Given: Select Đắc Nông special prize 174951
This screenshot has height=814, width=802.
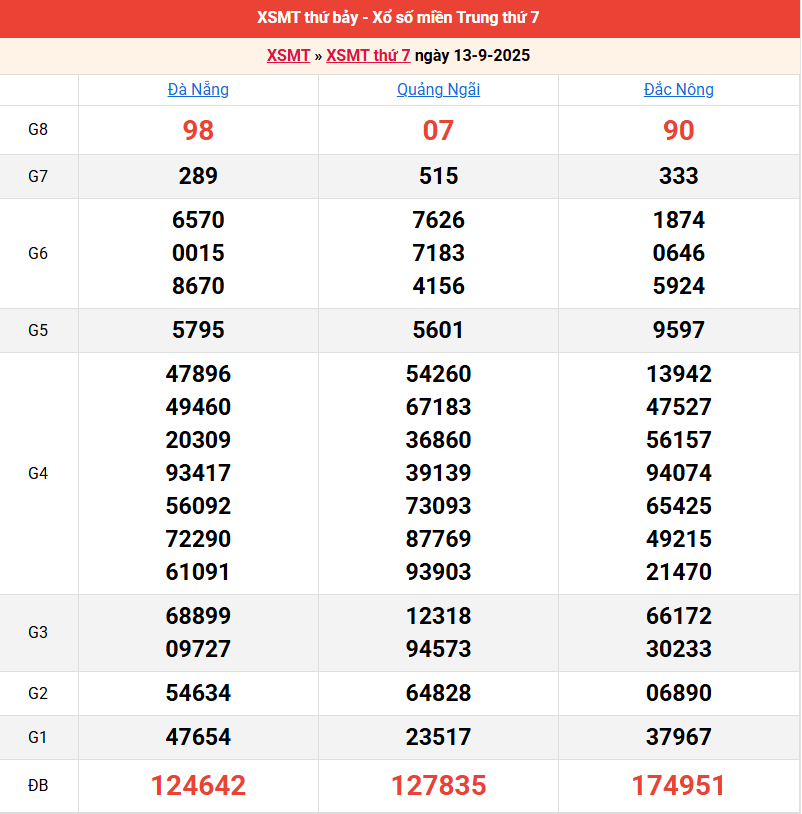Looking at the screenshot, I should 678,786.
